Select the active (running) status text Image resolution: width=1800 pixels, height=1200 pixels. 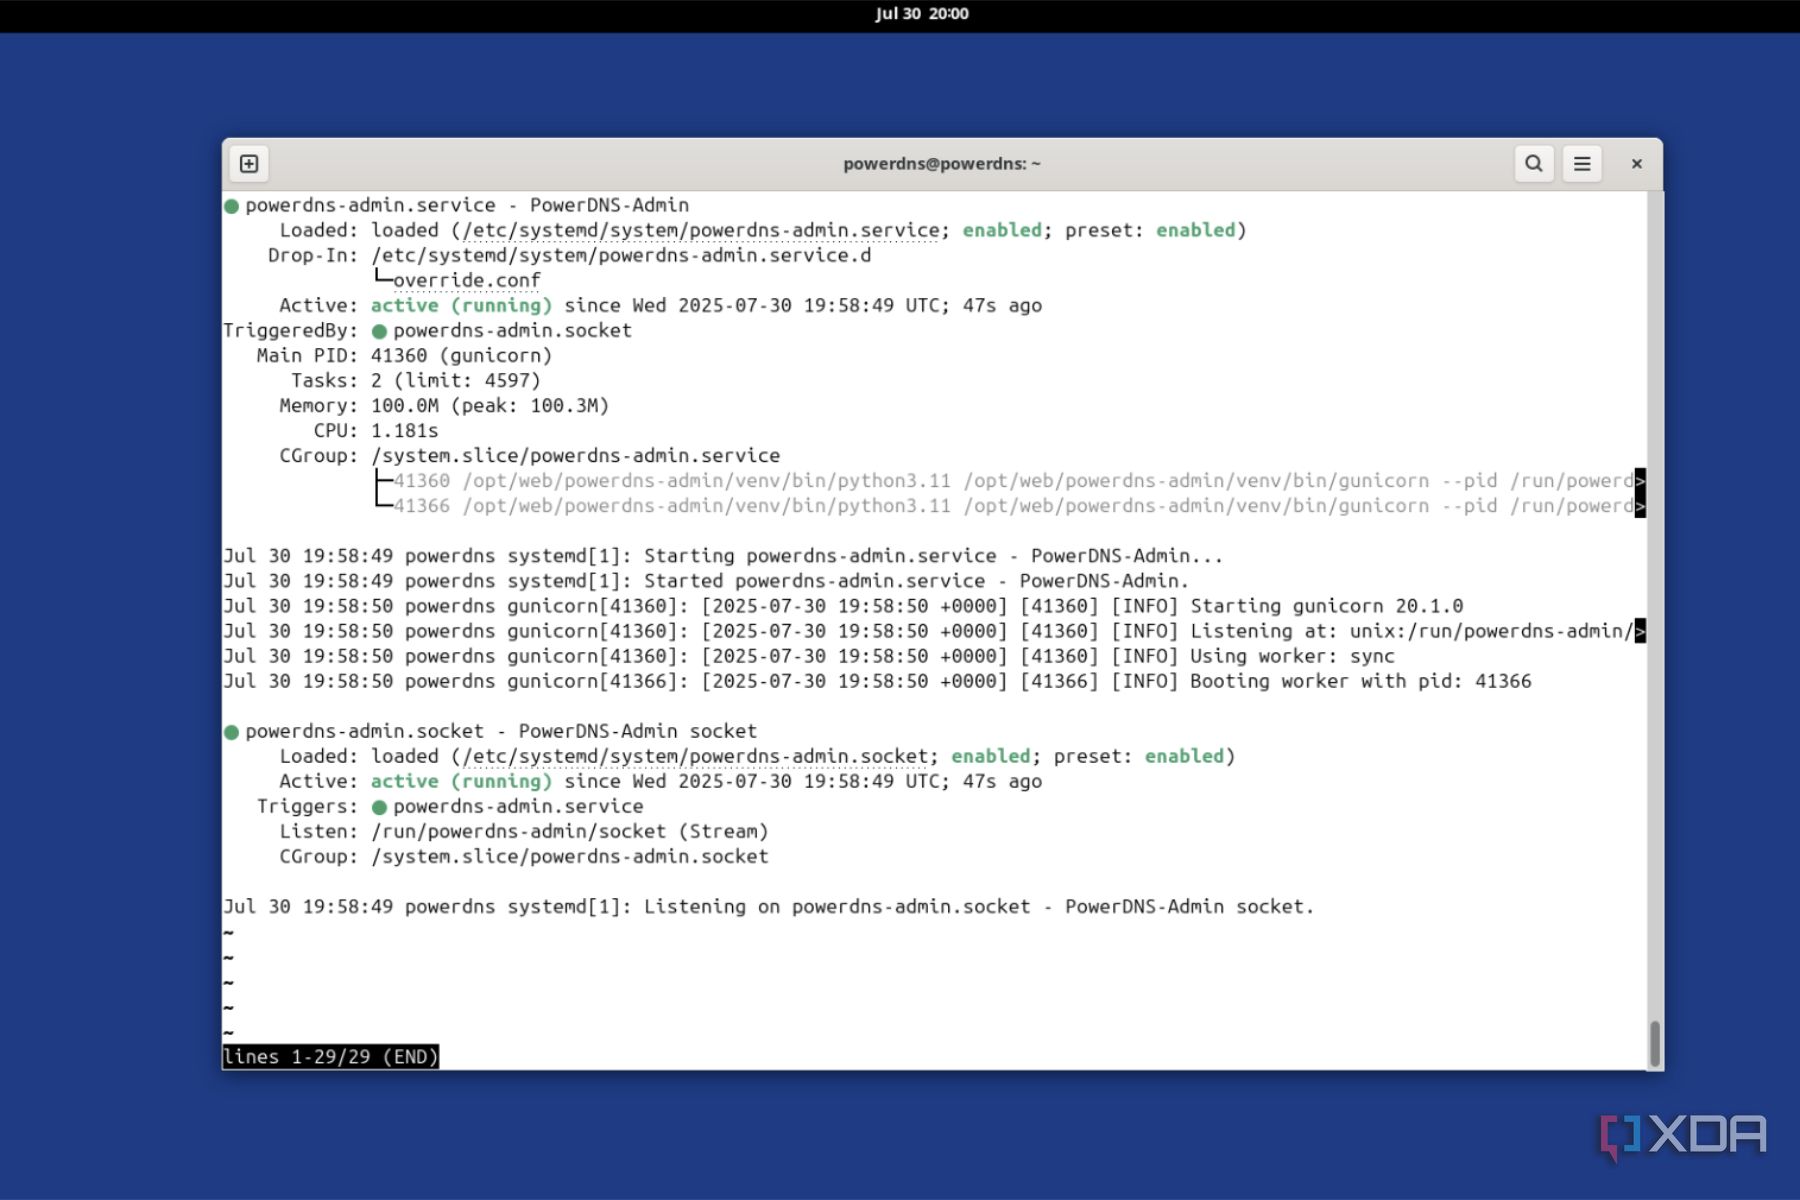[x=460, y=305]
